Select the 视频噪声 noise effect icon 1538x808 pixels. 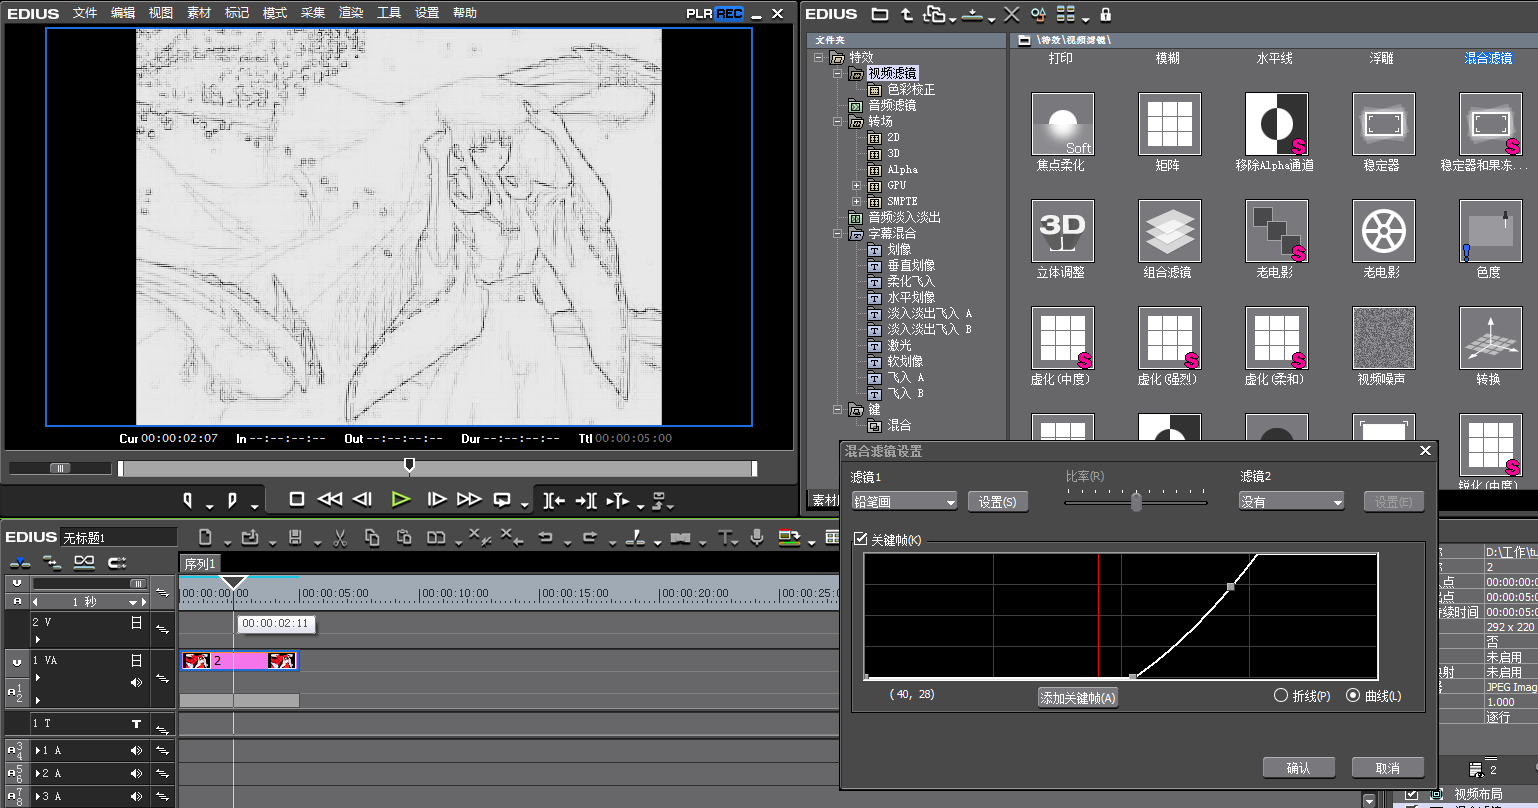[x=1382, y=338]
